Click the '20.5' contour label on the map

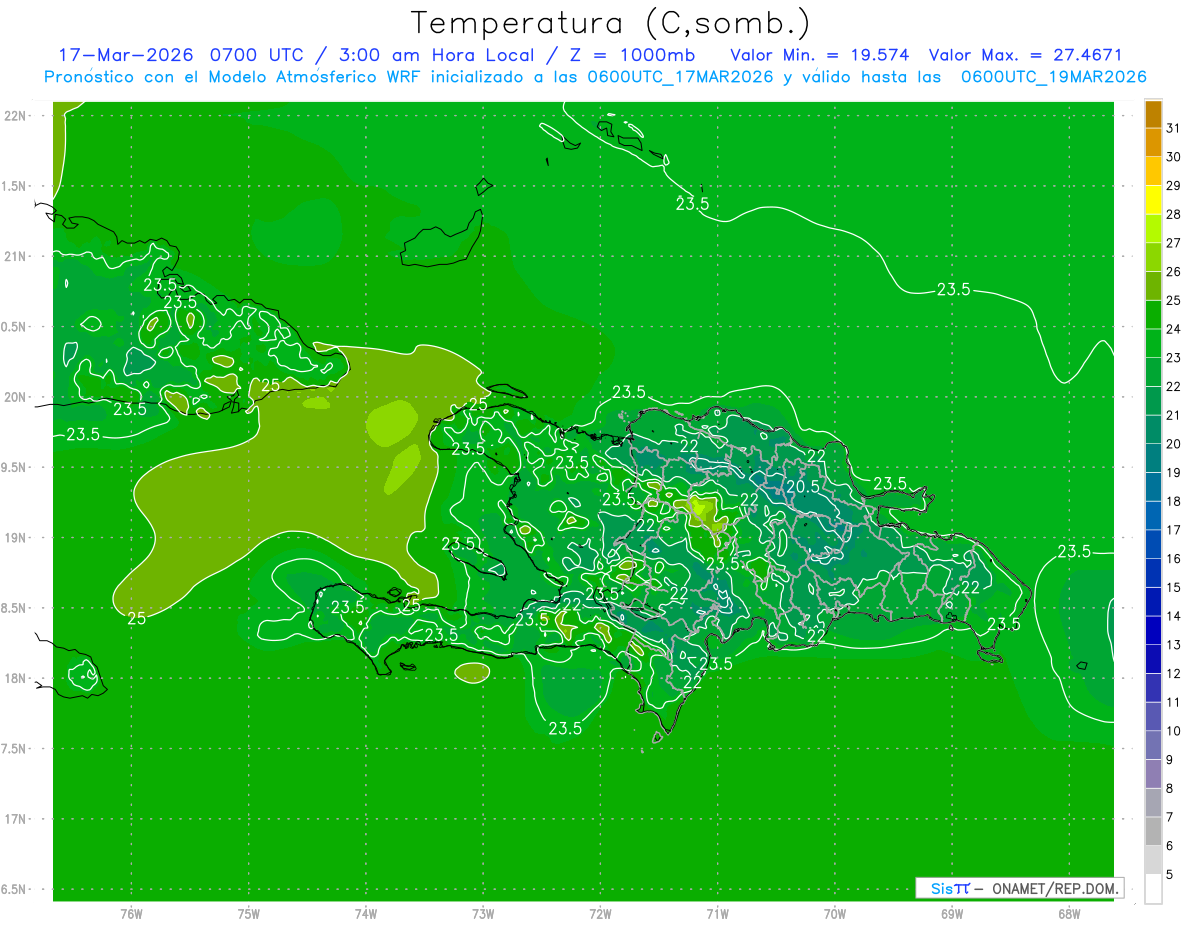pyautogui.click(x=803, y=486)
